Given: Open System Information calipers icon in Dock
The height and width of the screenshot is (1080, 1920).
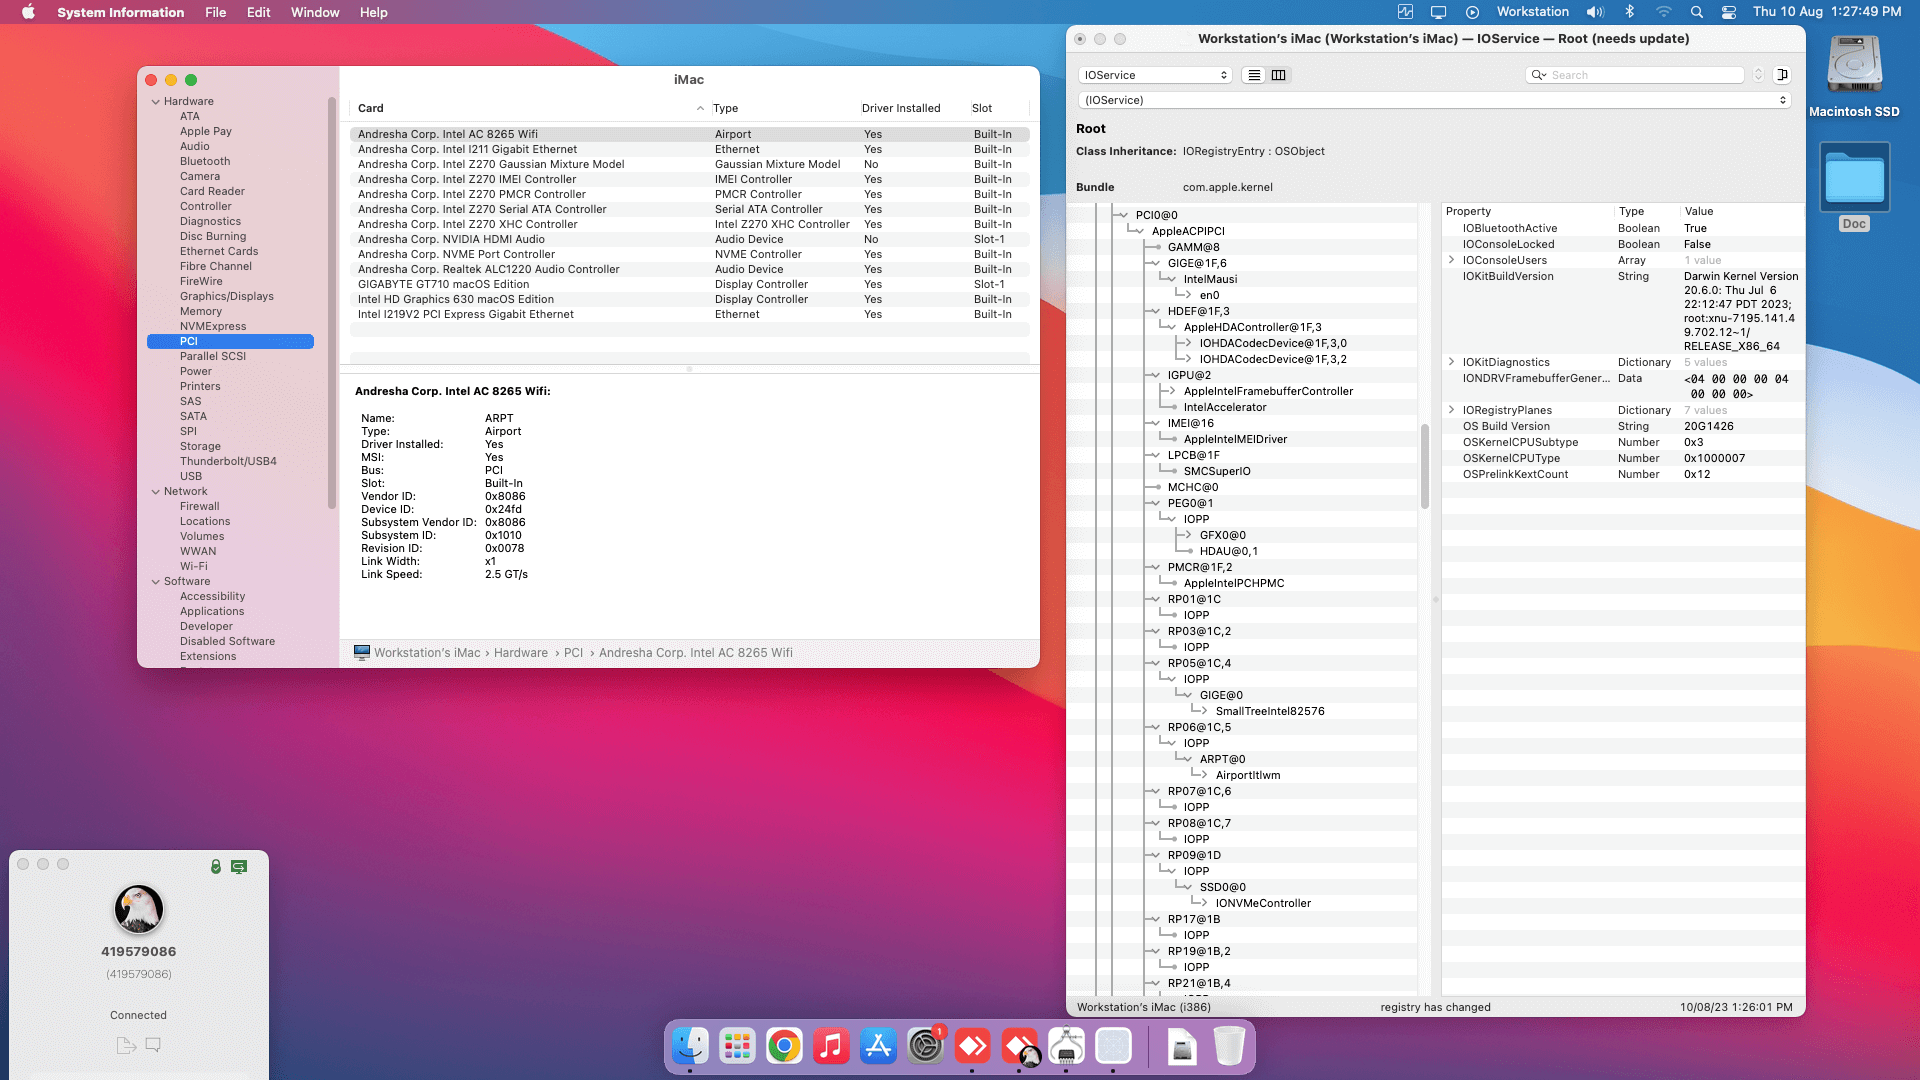Looking at the screenshot, I should [1066, 1046].
